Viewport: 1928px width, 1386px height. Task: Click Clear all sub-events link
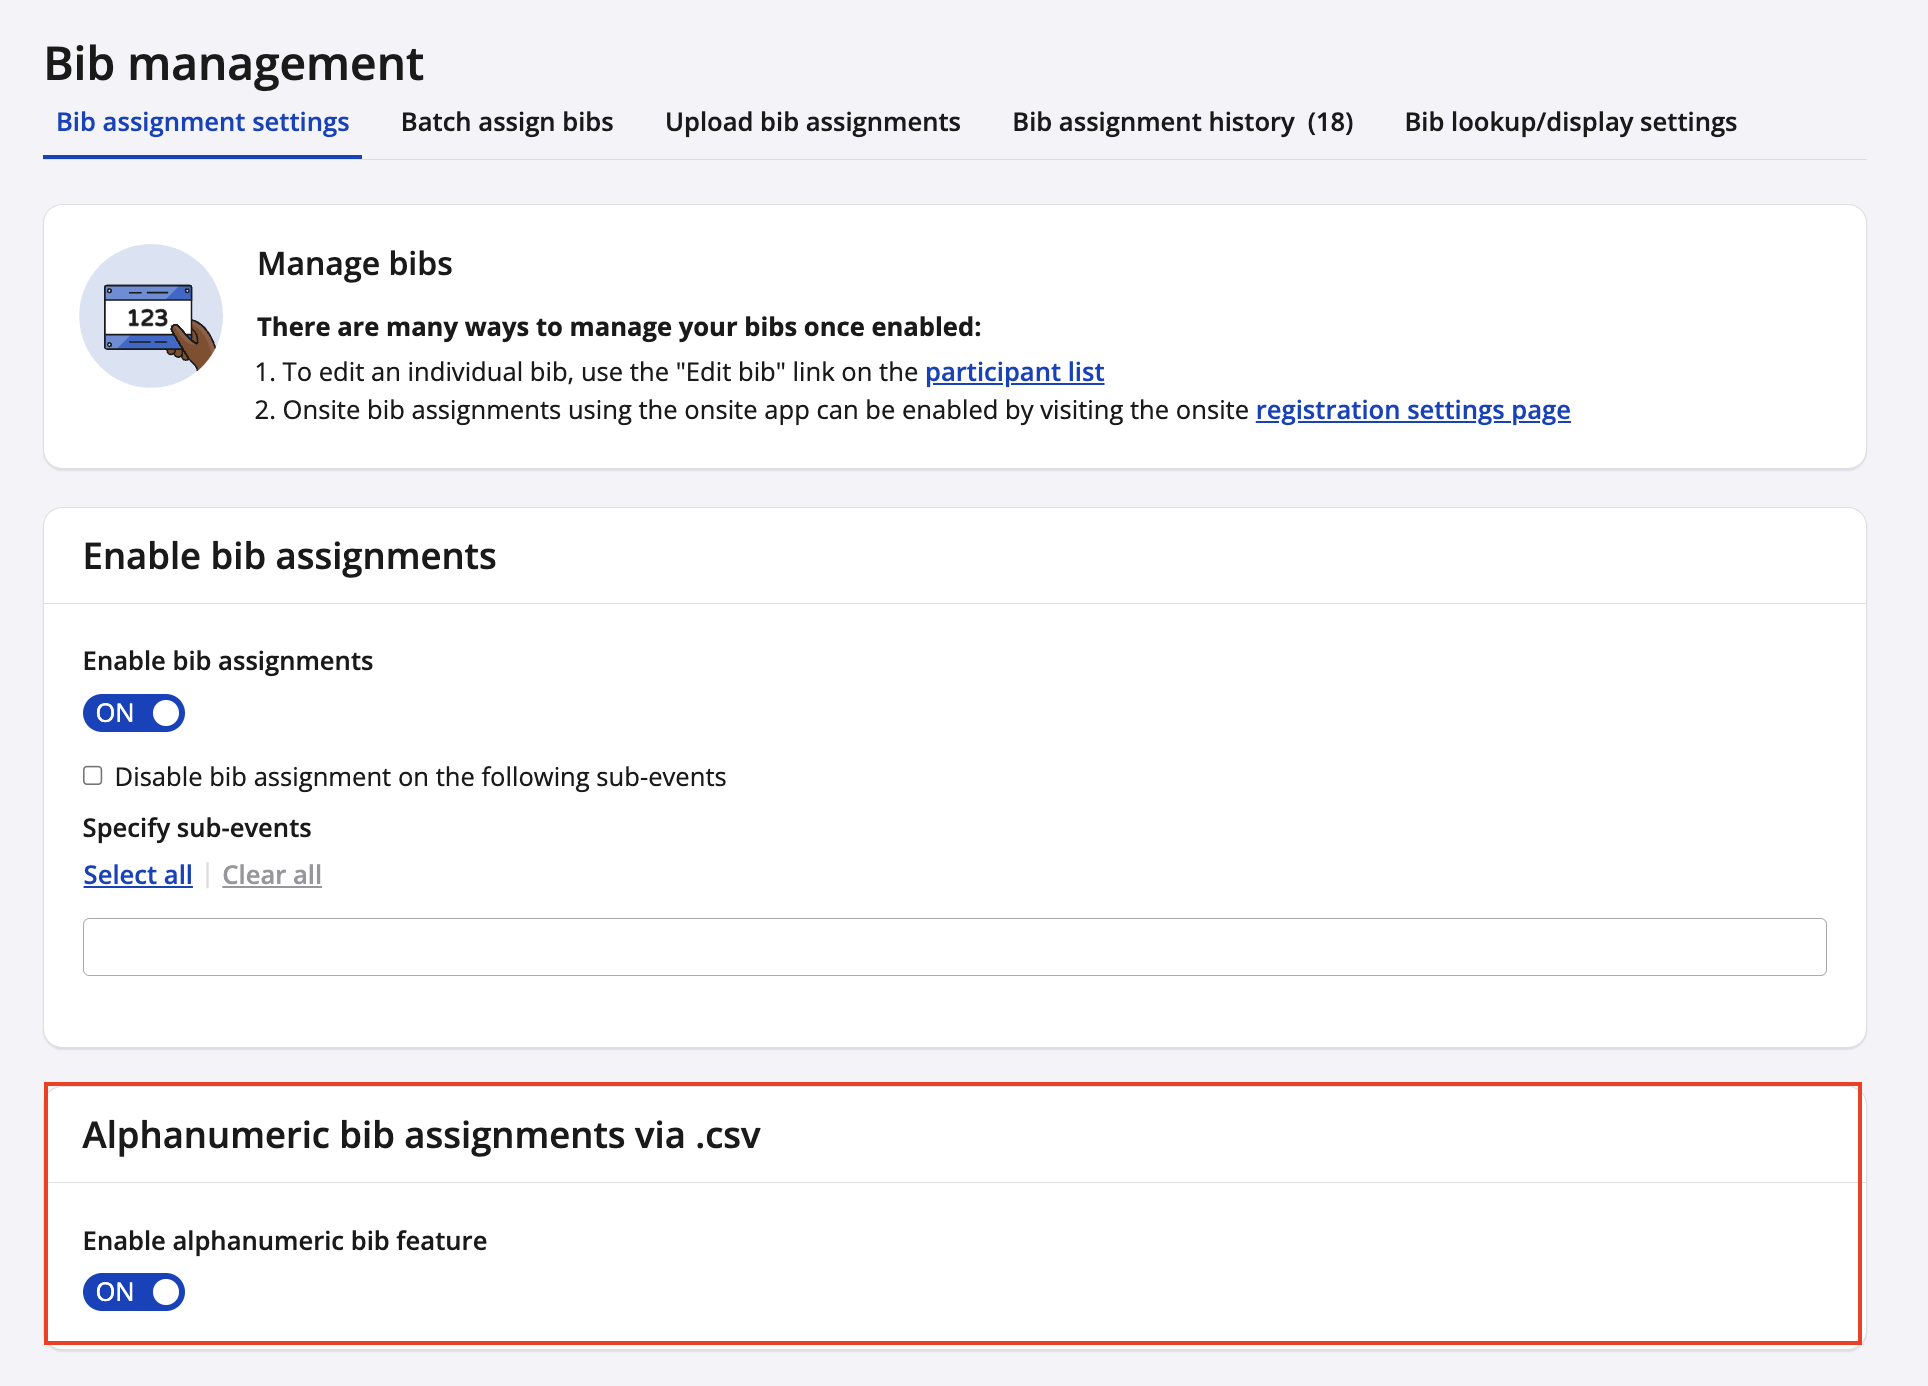click(x=272, y=875)
